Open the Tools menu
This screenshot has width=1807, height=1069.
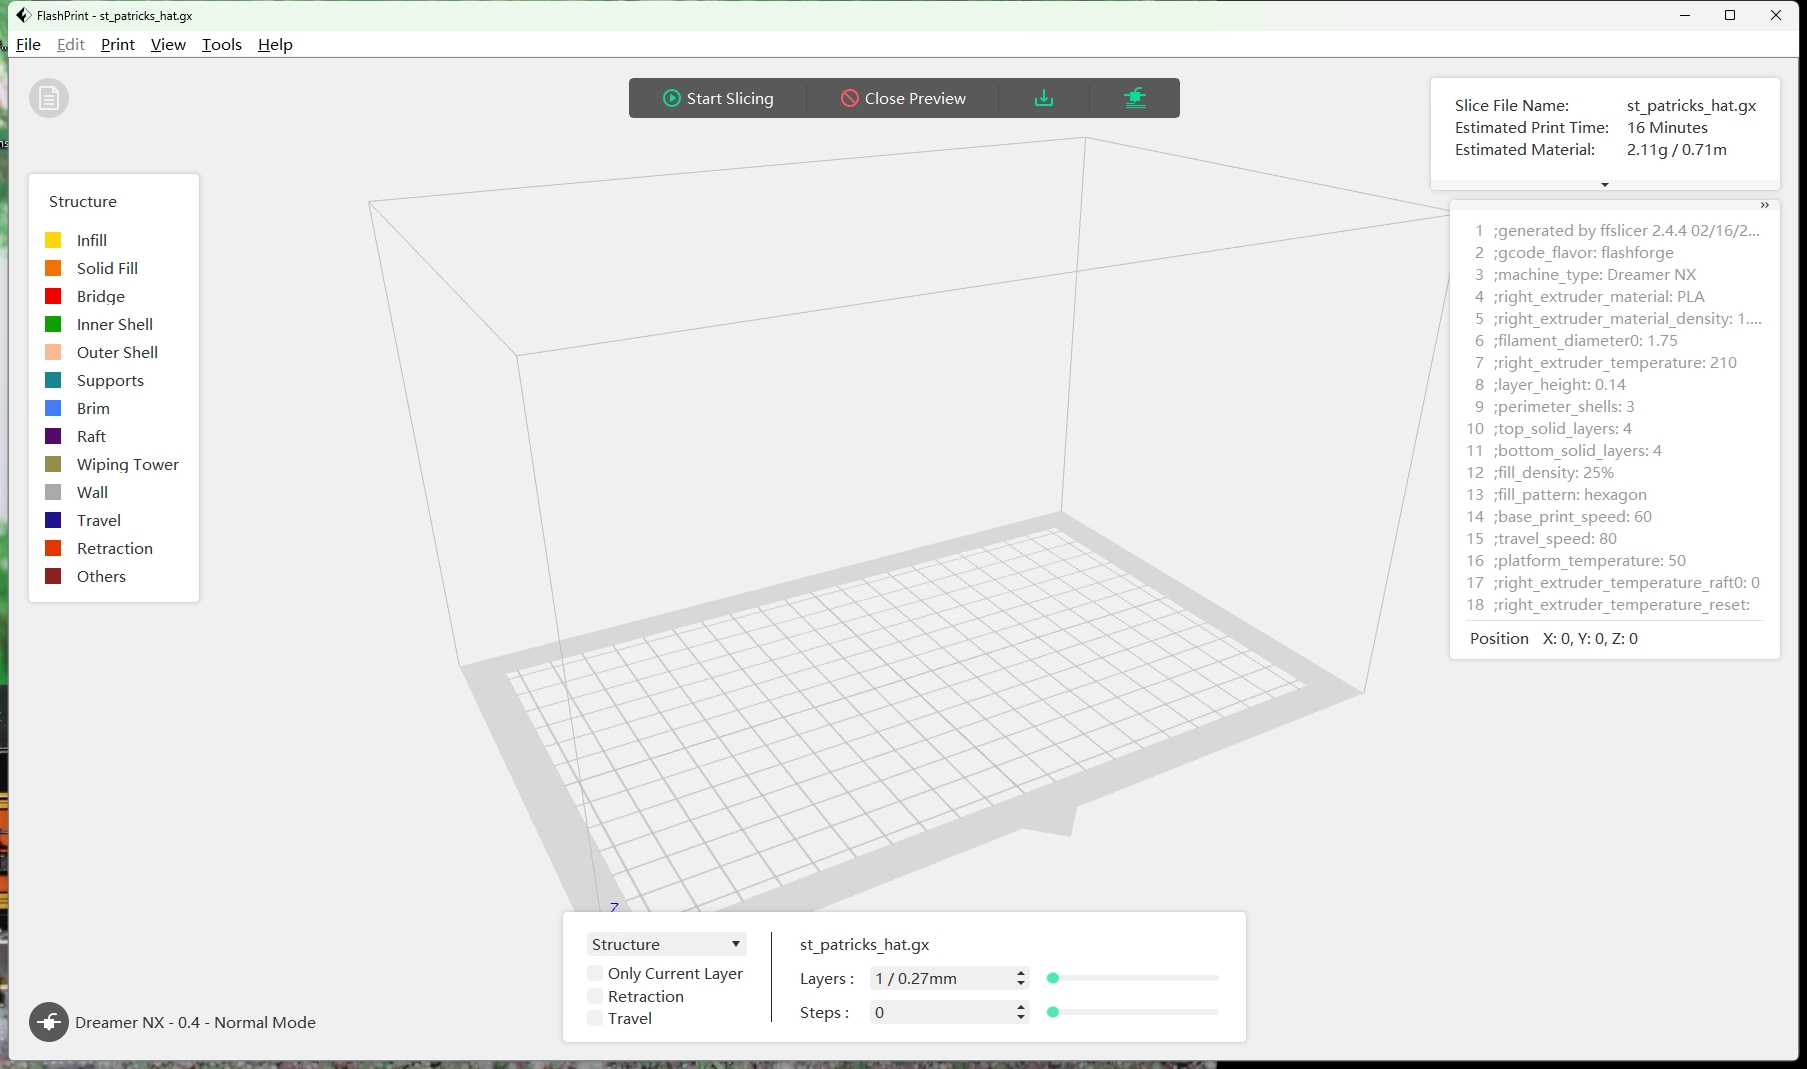(x=221, y=44)
